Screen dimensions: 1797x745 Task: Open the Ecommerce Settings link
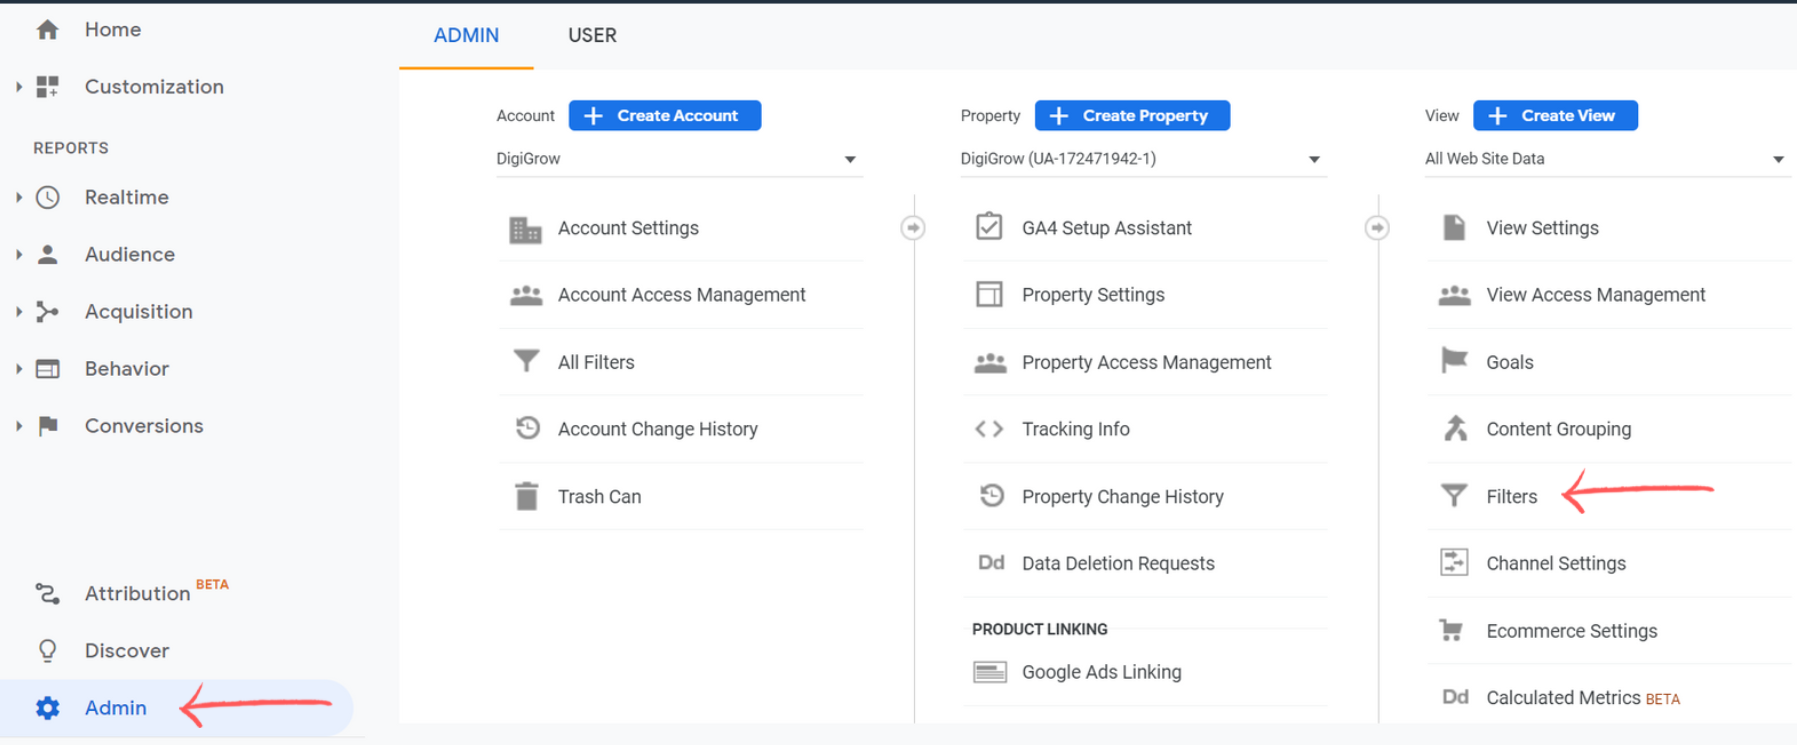coord(1572,631)
